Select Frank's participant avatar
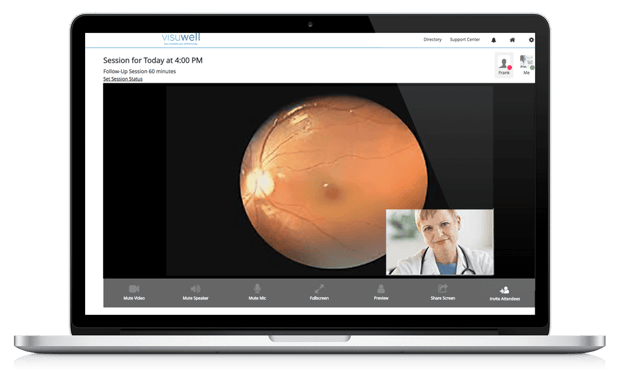620x372 pixels. 504,65
